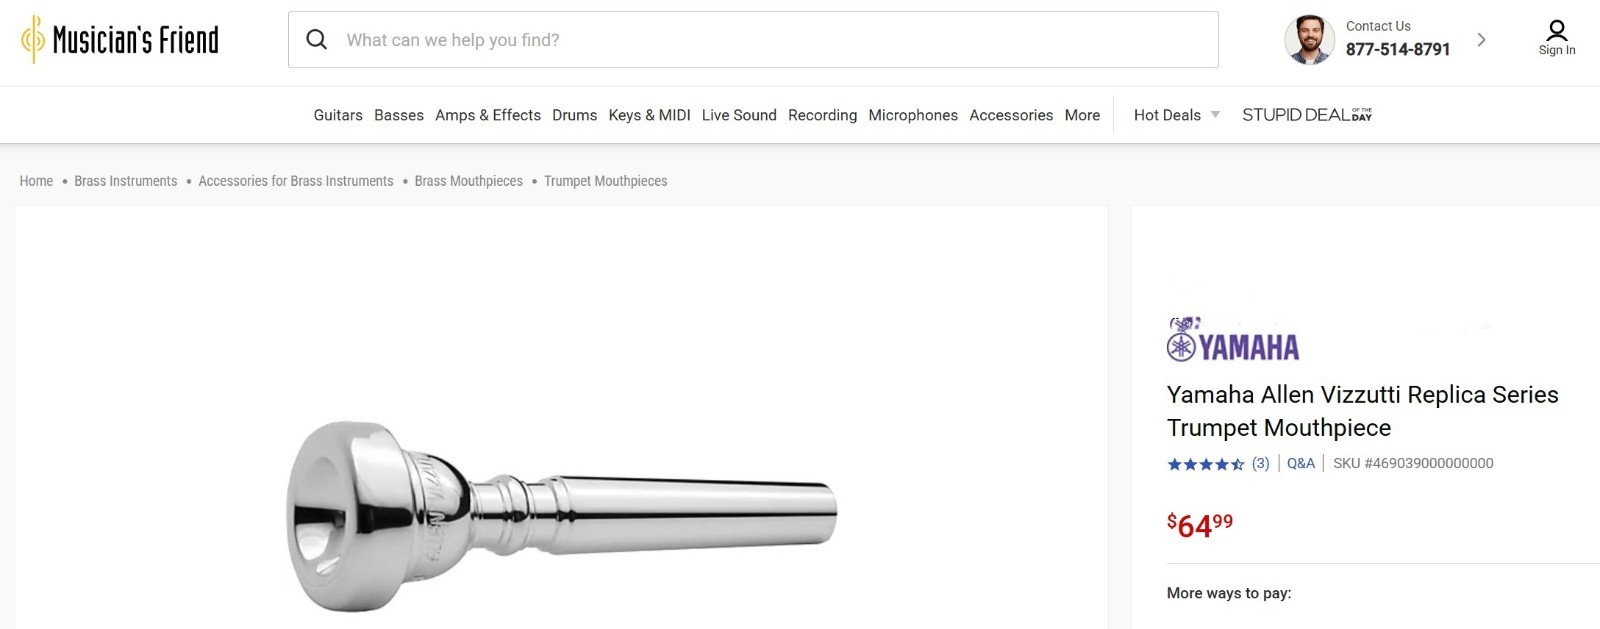
Task: Select the Microphones menu item
Action: click(x=913, y=115)
